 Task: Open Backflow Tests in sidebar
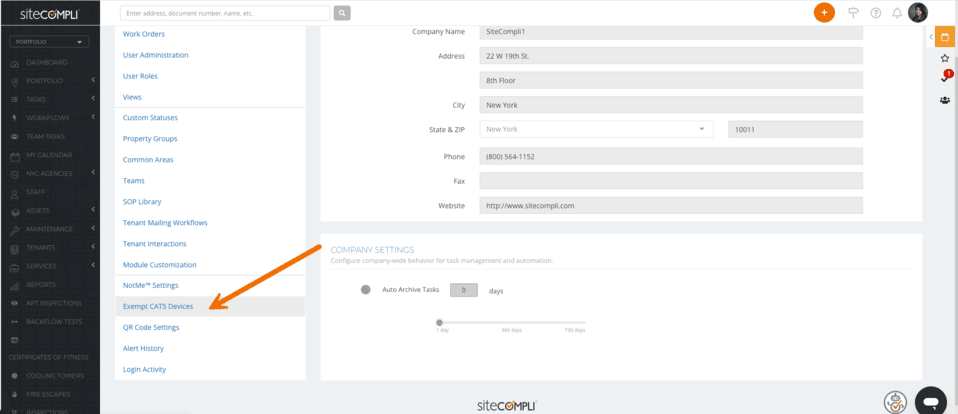[54, 321]
